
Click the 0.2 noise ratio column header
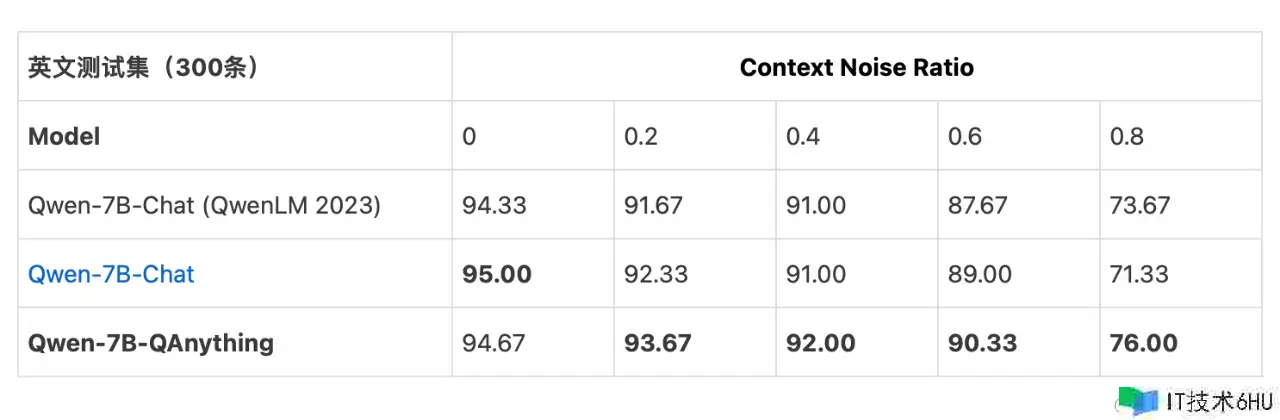pos(640,136)
